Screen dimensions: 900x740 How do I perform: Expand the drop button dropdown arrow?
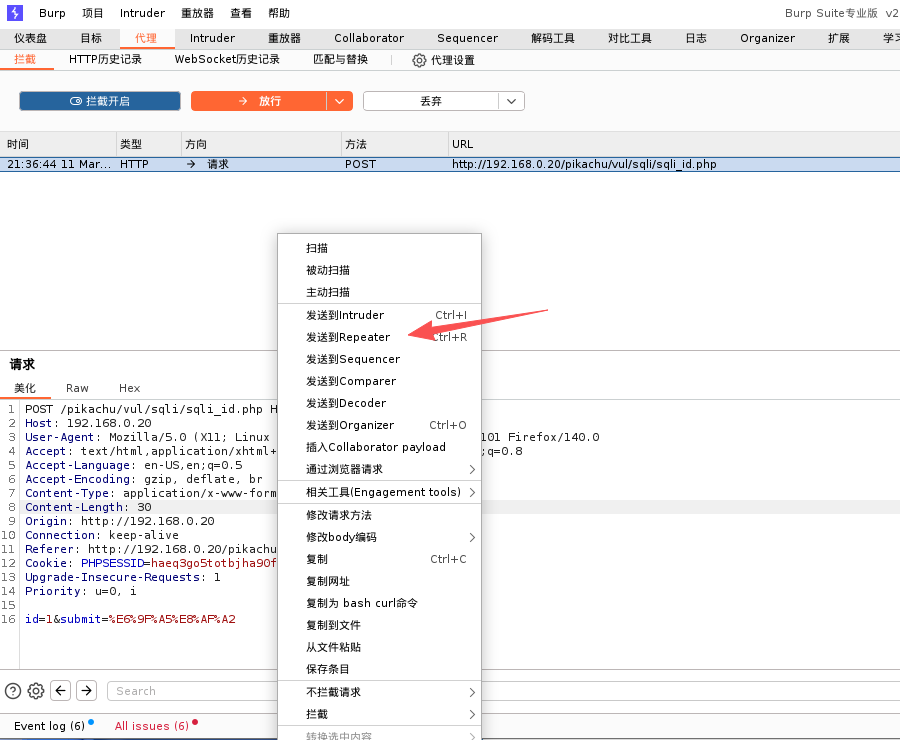tap(511, 101)
